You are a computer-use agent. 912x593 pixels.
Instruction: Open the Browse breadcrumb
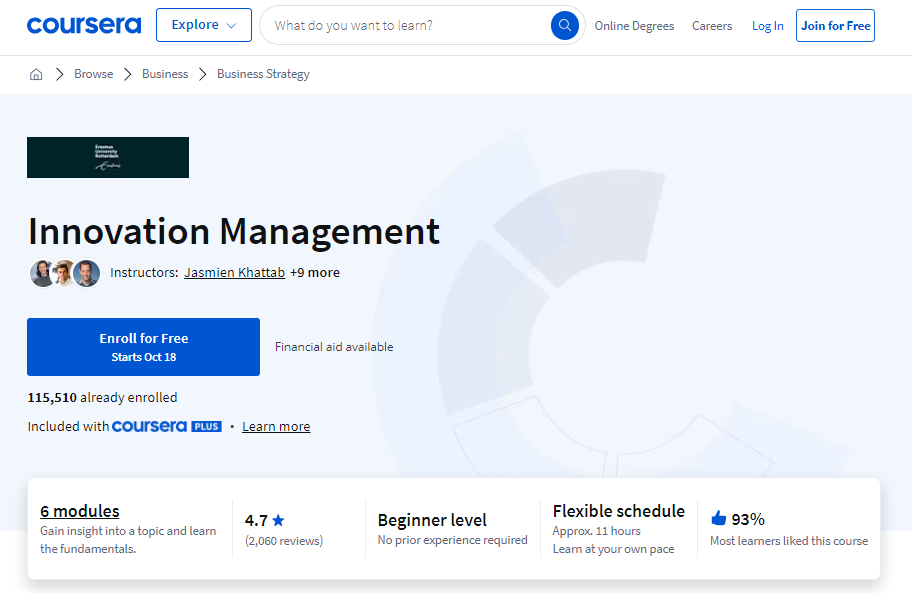tap(94, 74)
